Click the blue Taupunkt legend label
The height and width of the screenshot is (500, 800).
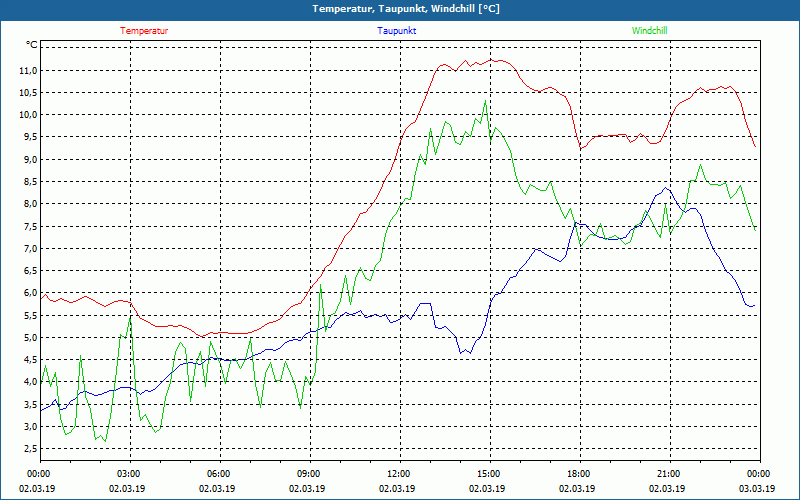(x=397, y=31)
